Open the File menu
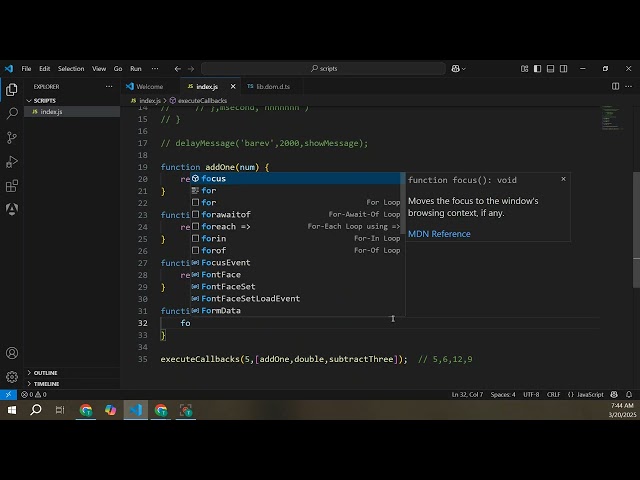This screenshot has height=480, width=640. (x=26, y=69)
